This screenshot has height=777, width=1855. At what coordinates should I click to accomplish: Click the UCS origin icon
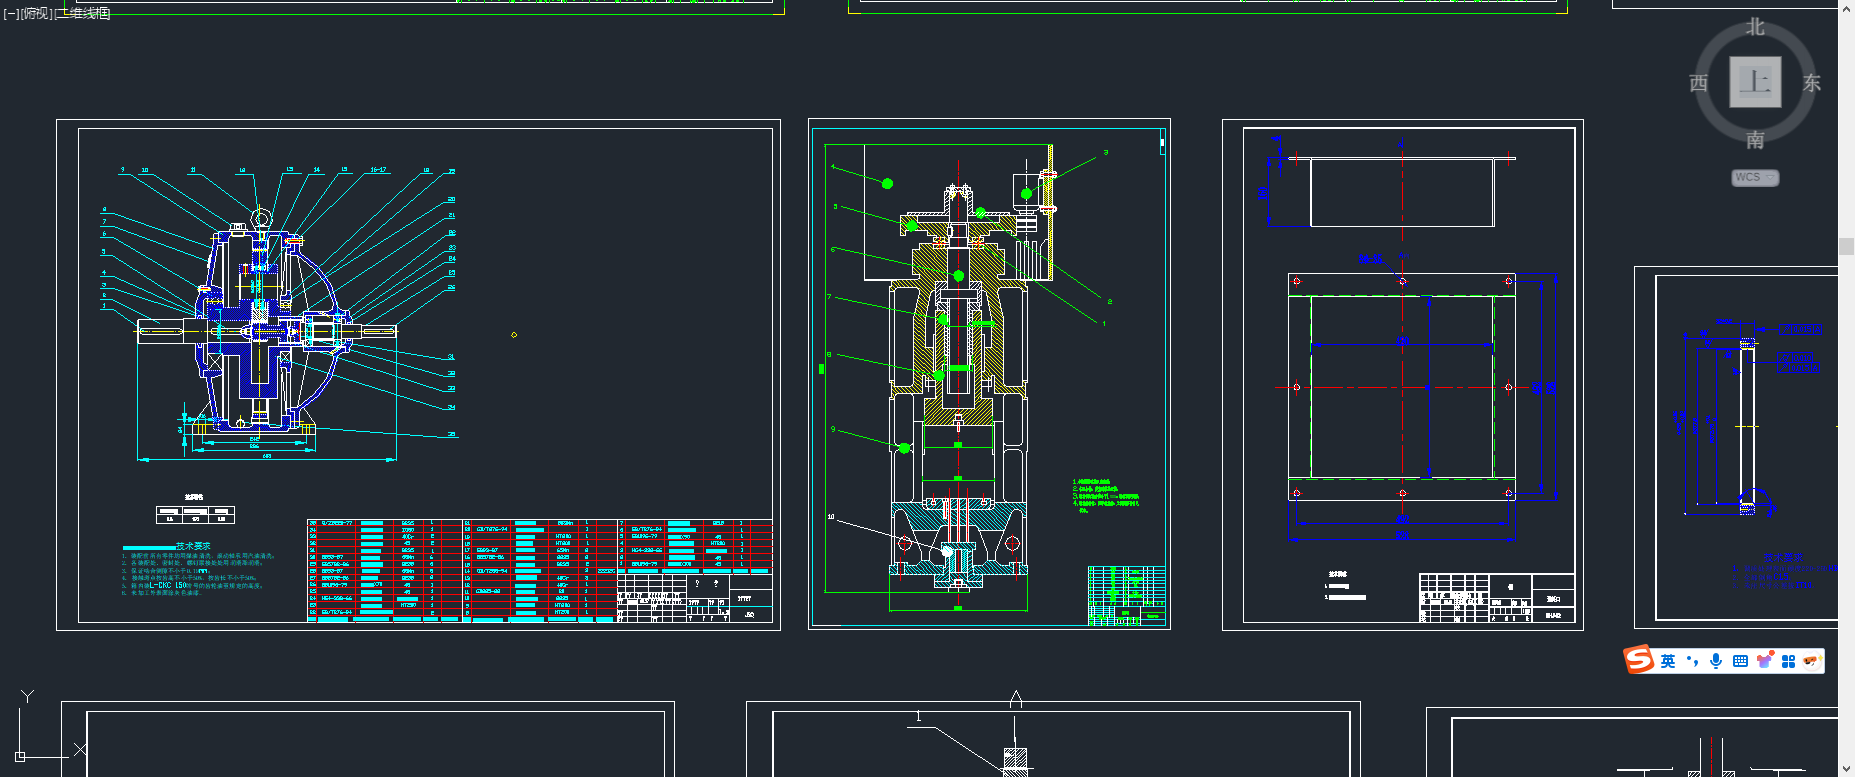click(x=20, y=756)
